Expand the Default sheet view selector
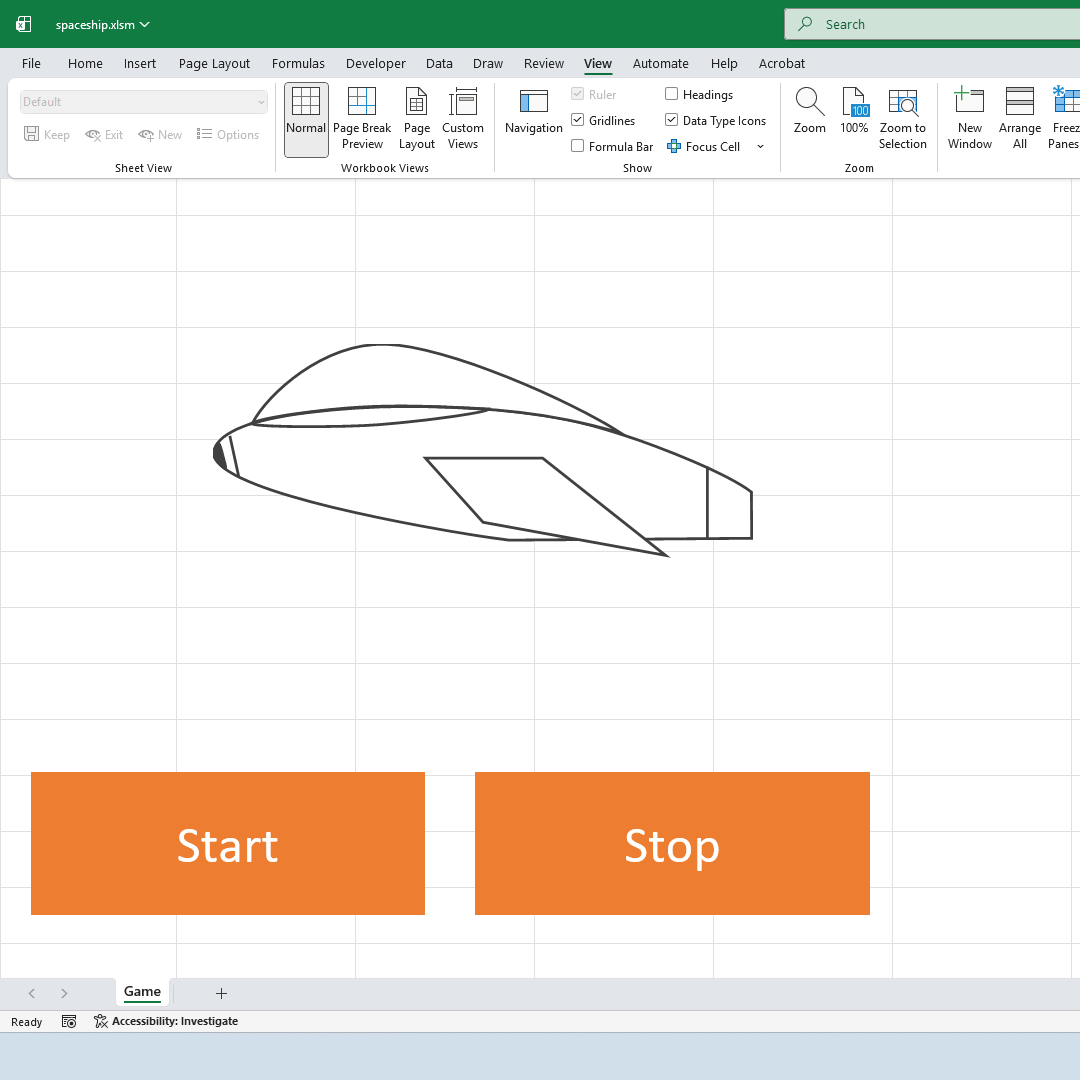The height and width of the screenshot is (1080, 1080). 261,101
